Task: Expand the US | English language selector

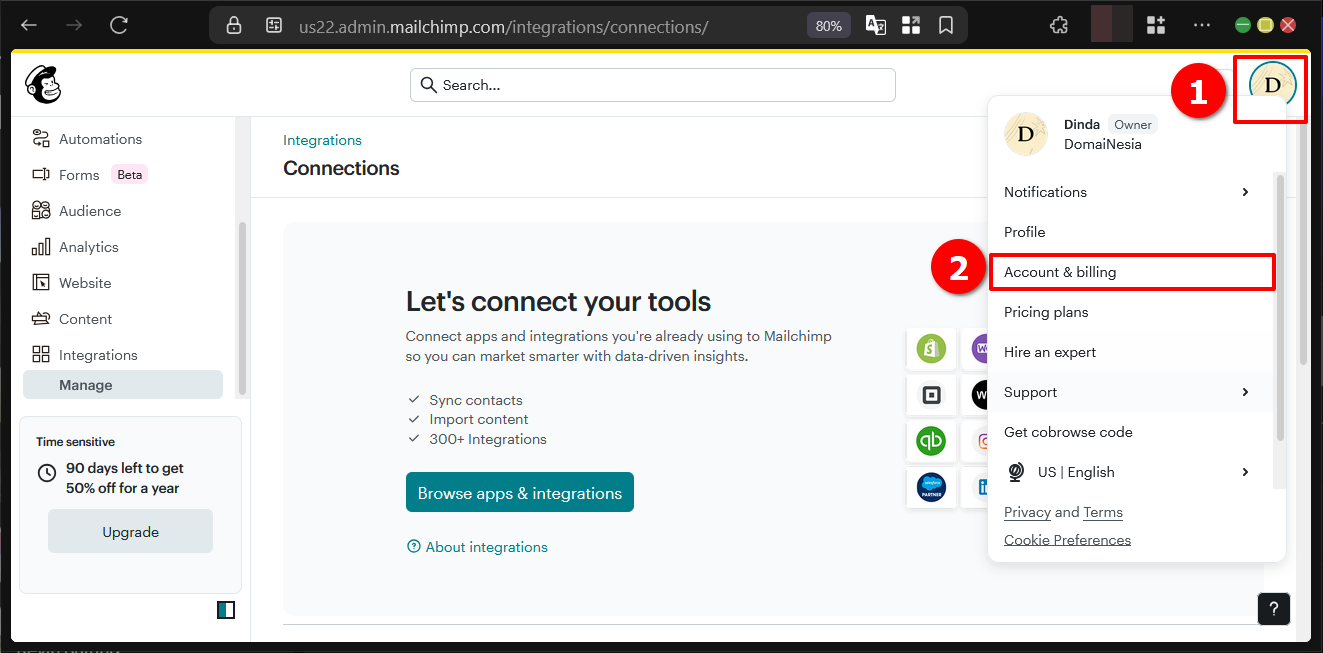Action: coord(1245,472)
